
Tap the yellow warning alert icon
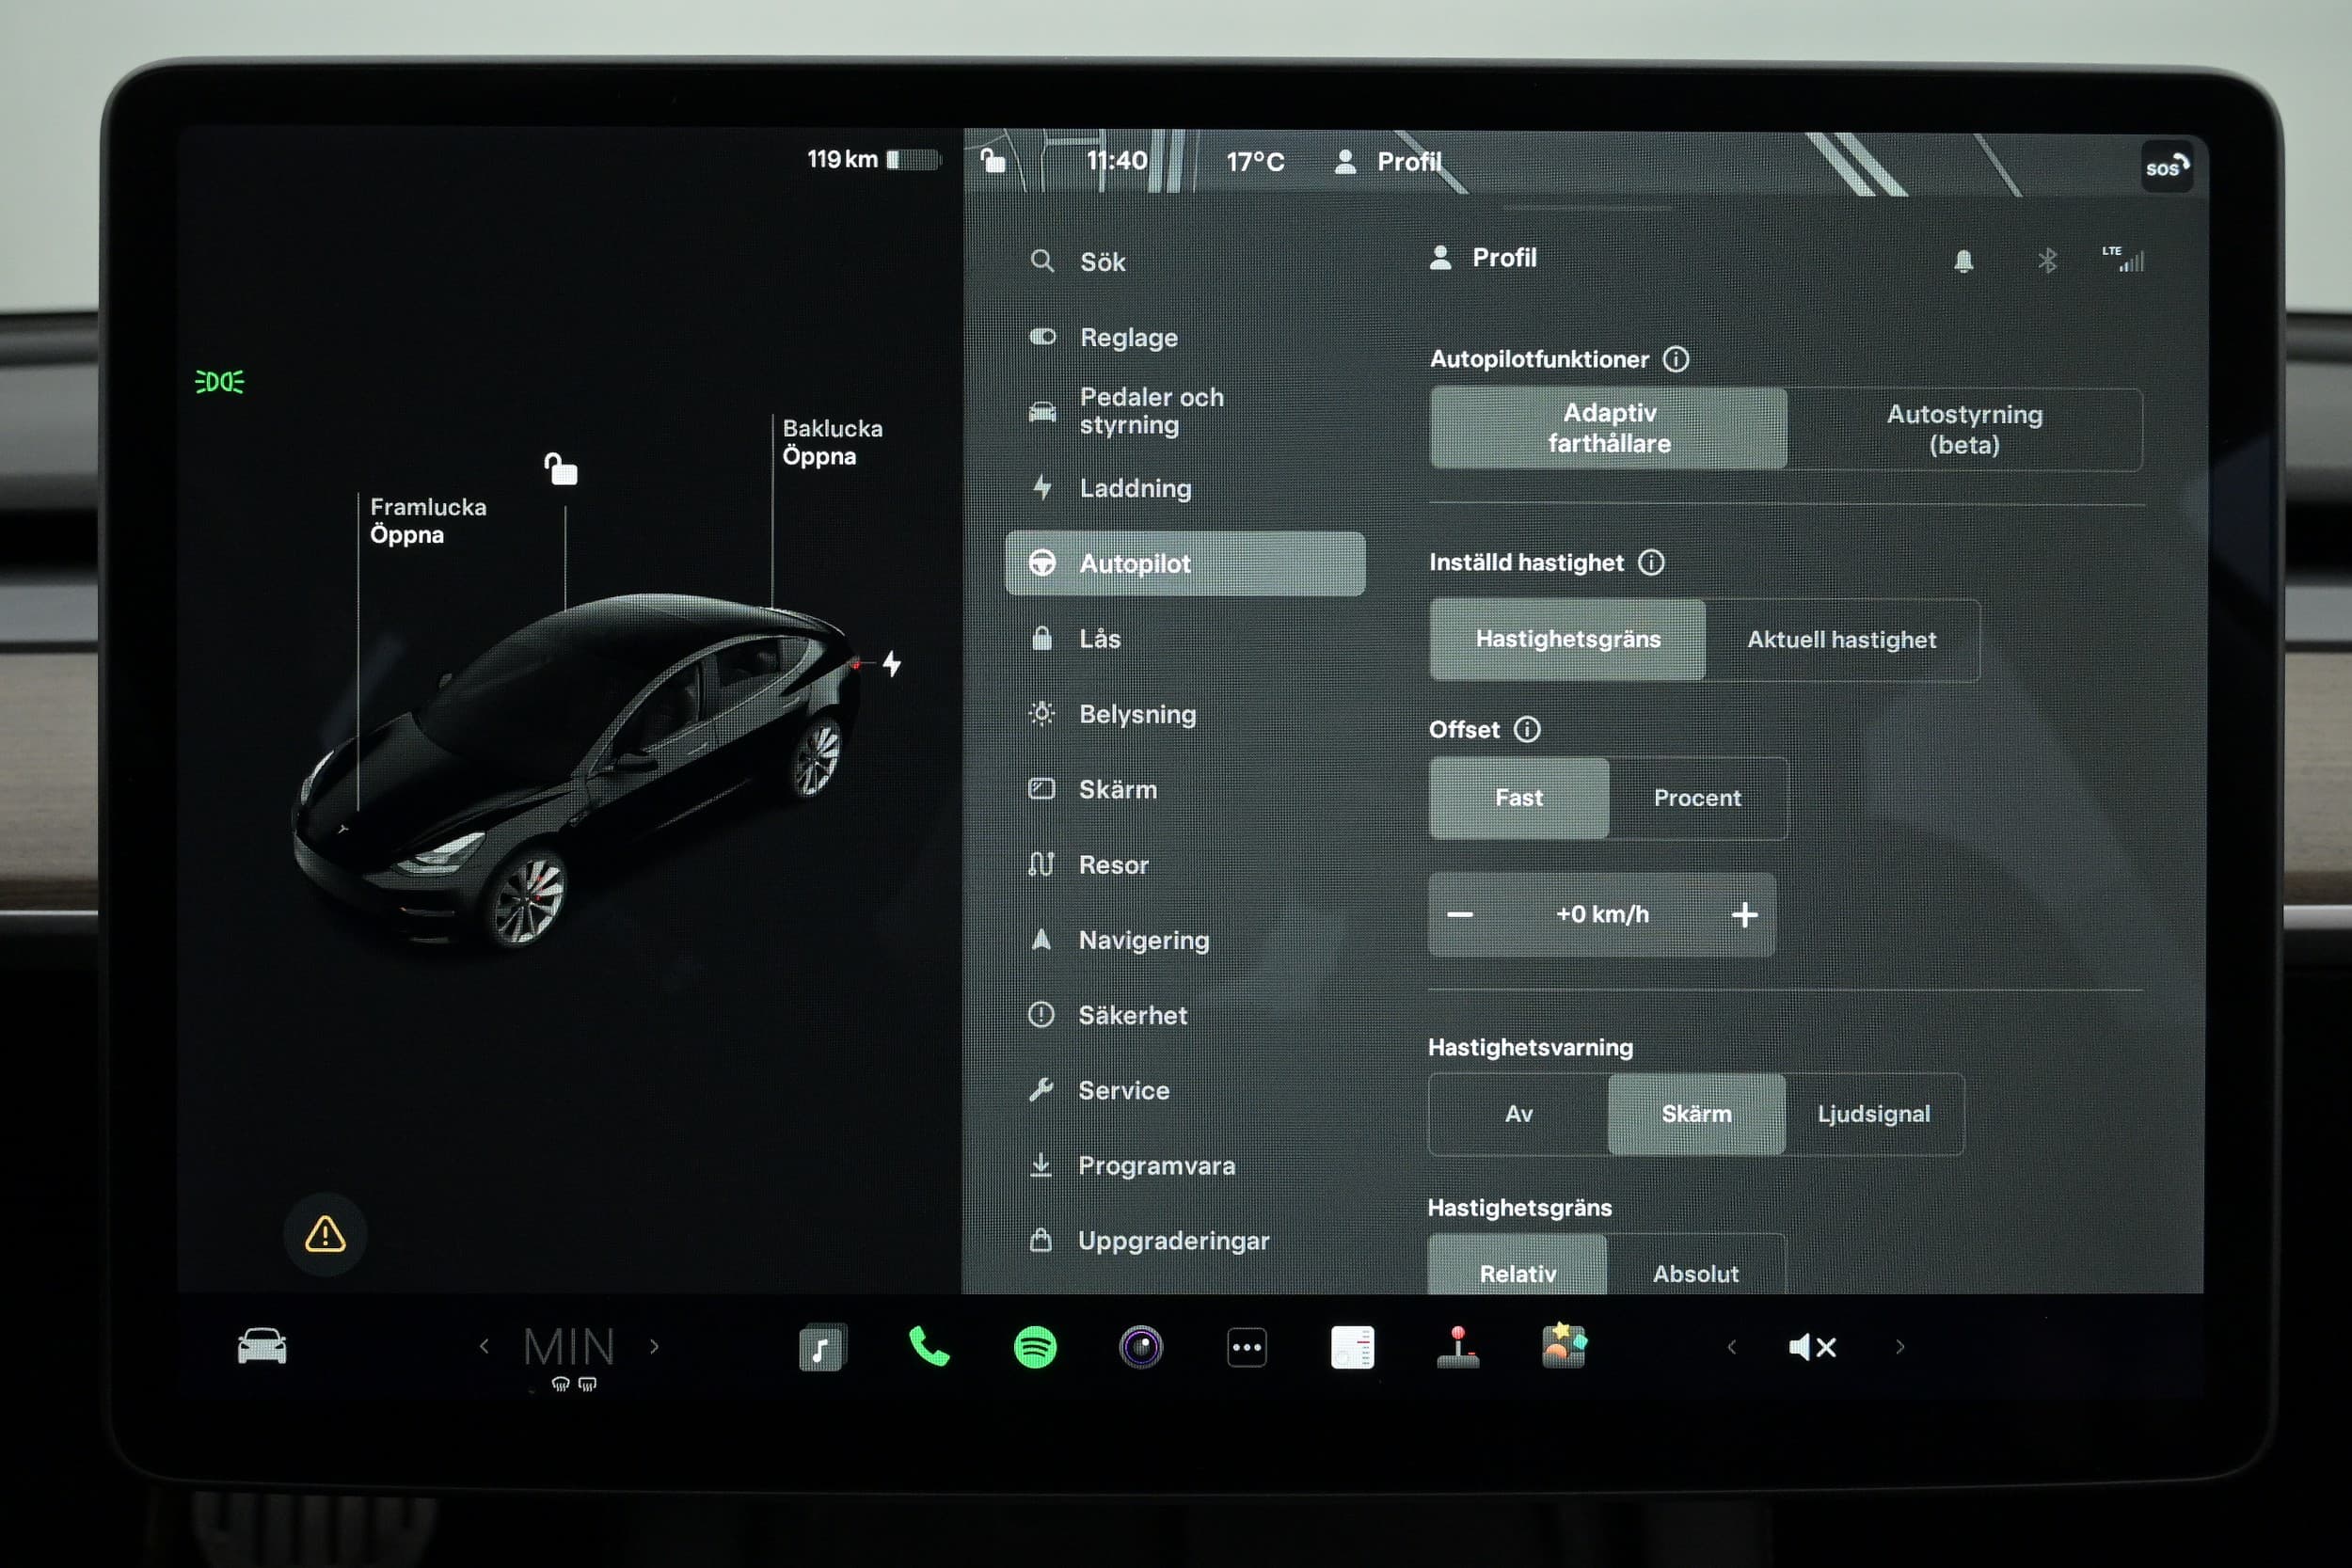click(325, 1234)
